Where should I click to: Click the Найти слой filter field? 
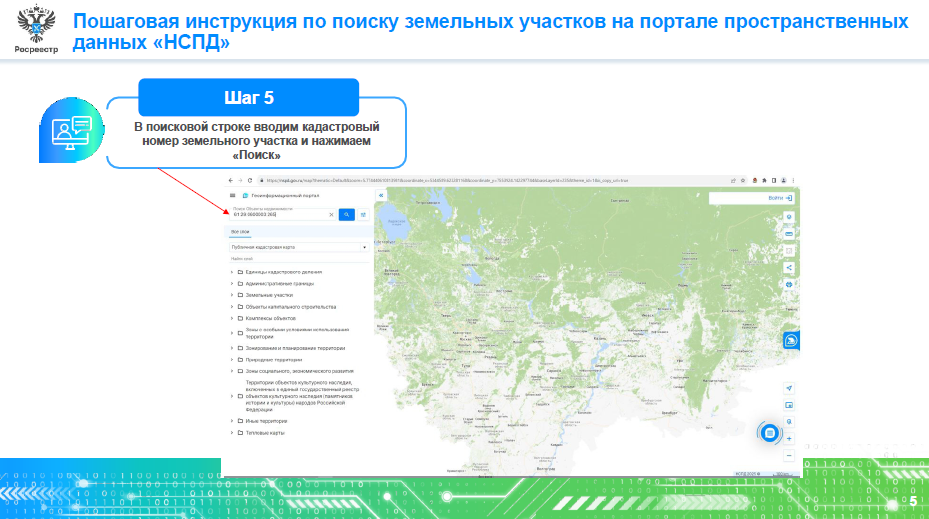click(299, 259)
